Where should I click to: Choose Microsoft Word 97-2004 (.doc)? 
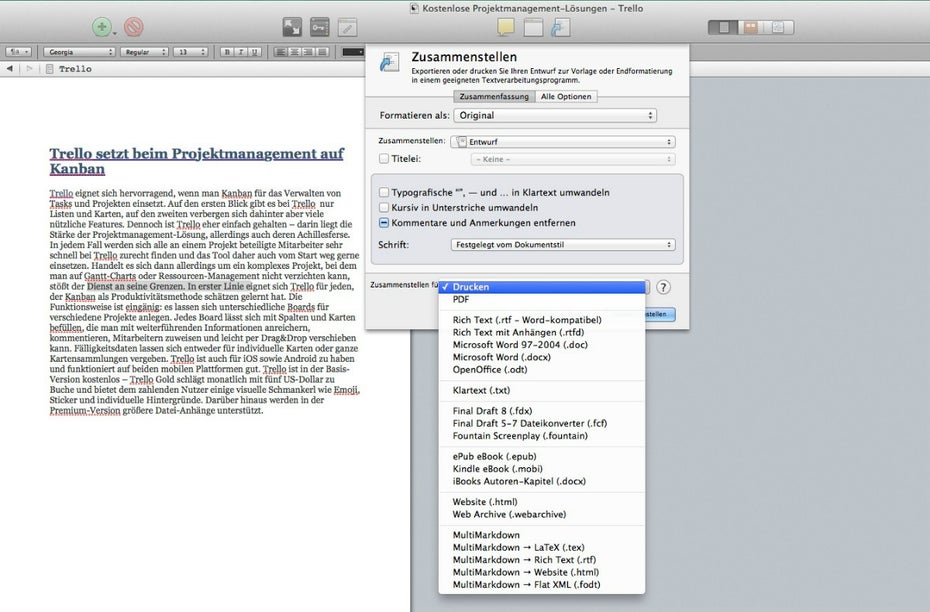542,345
